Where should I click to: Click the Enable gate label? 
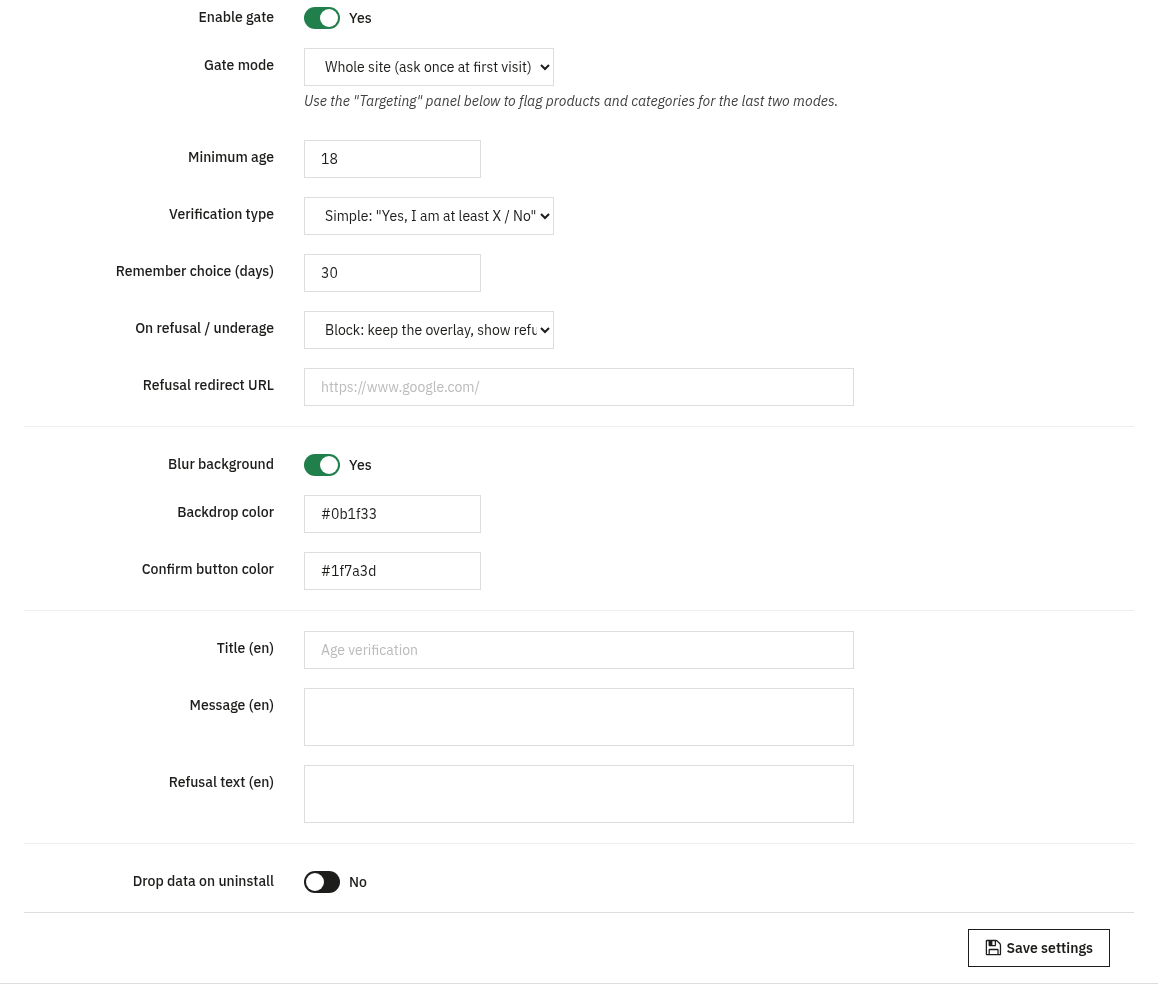click(236, 17)
